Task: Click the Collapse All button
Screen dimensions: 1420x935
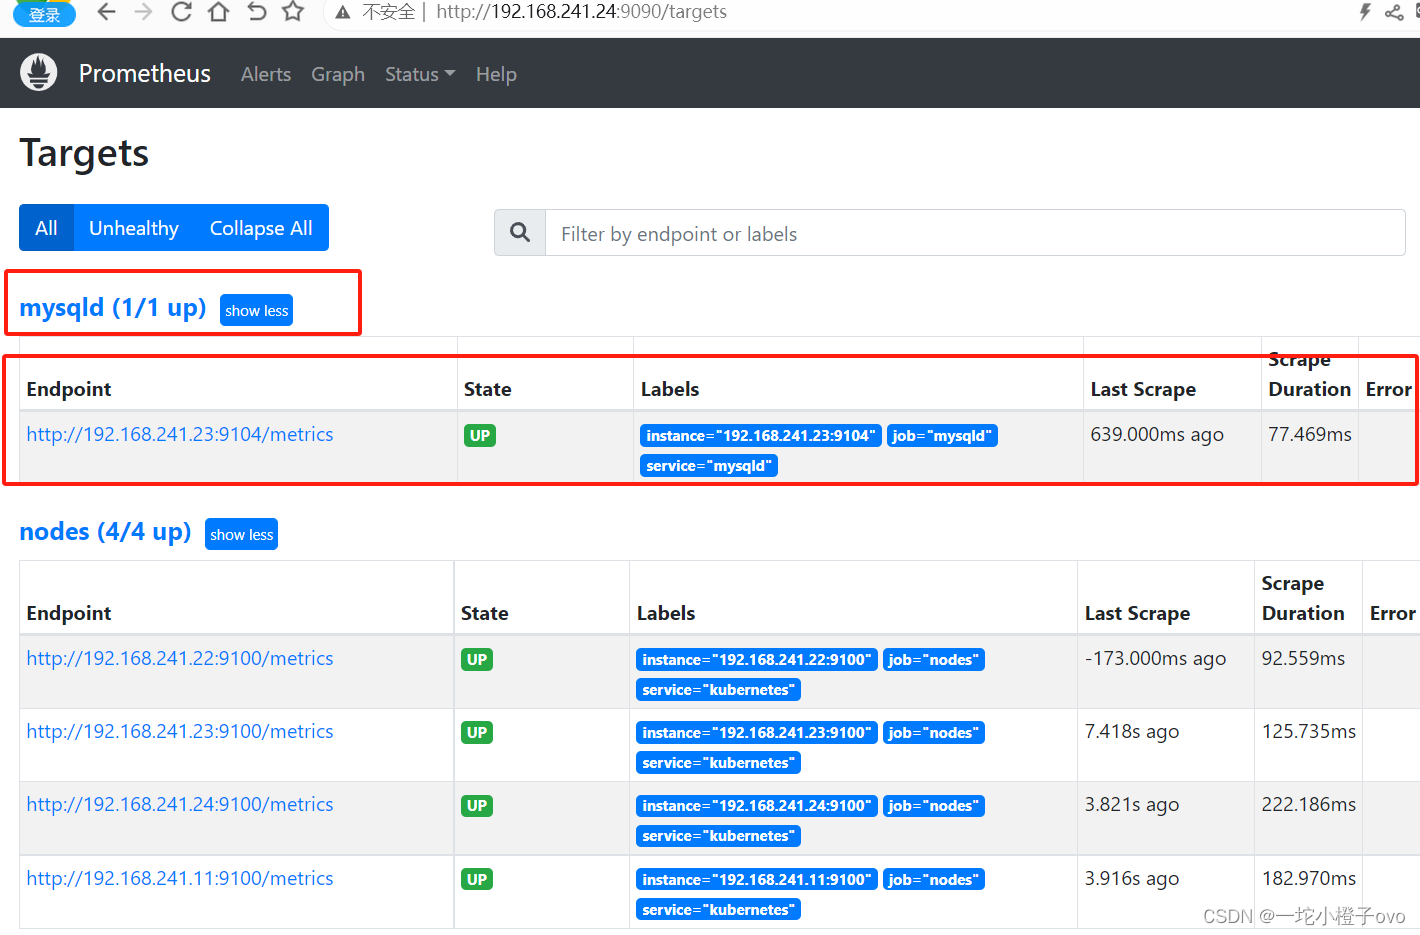Action: click(x=261, y=228)
